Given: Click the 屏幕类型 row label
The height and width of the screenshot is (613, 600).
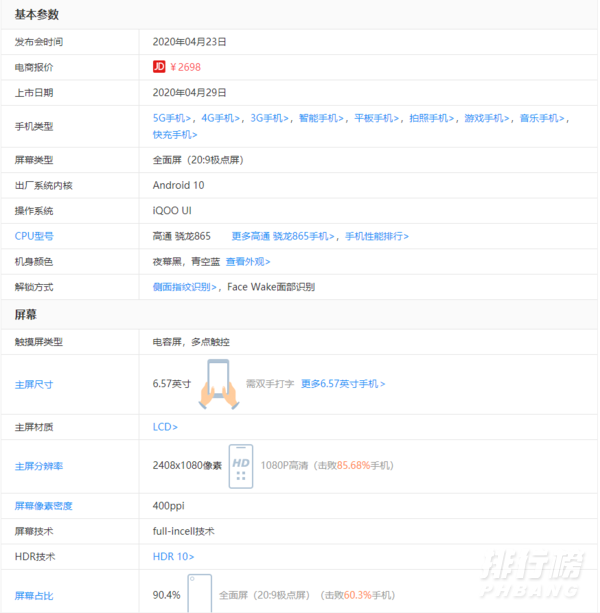Looking at the screenshot, I should click(34, 160).
